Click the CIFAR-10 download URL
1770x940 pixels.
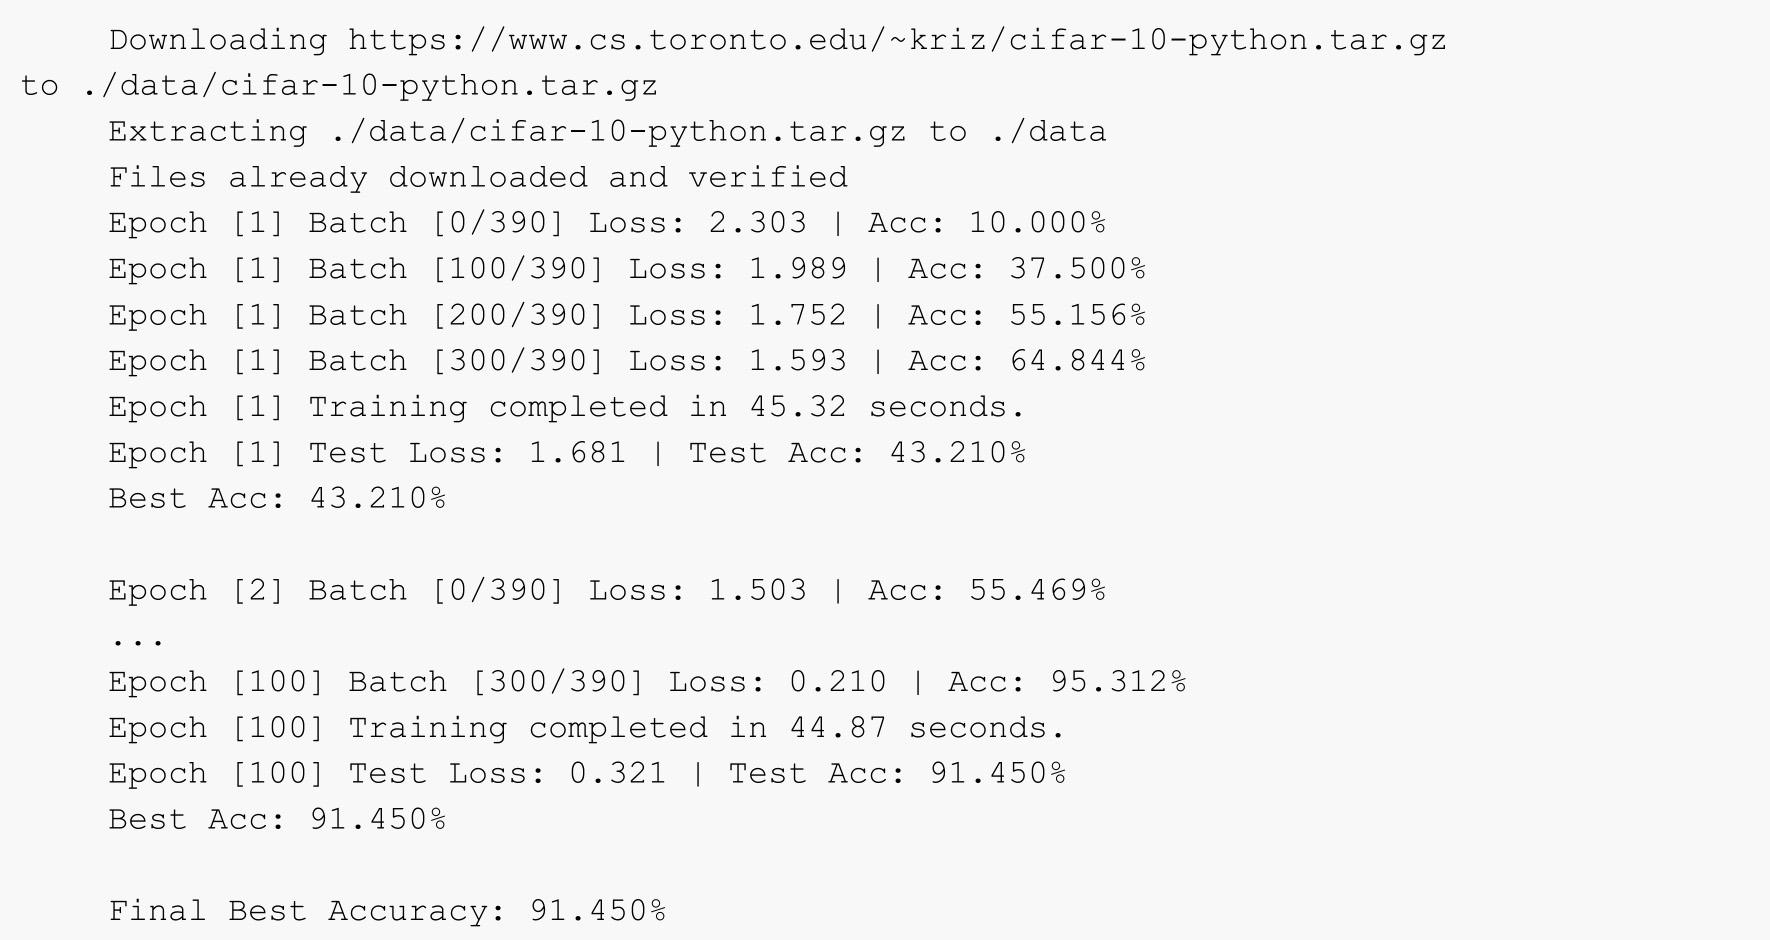(x=897, y=41)
